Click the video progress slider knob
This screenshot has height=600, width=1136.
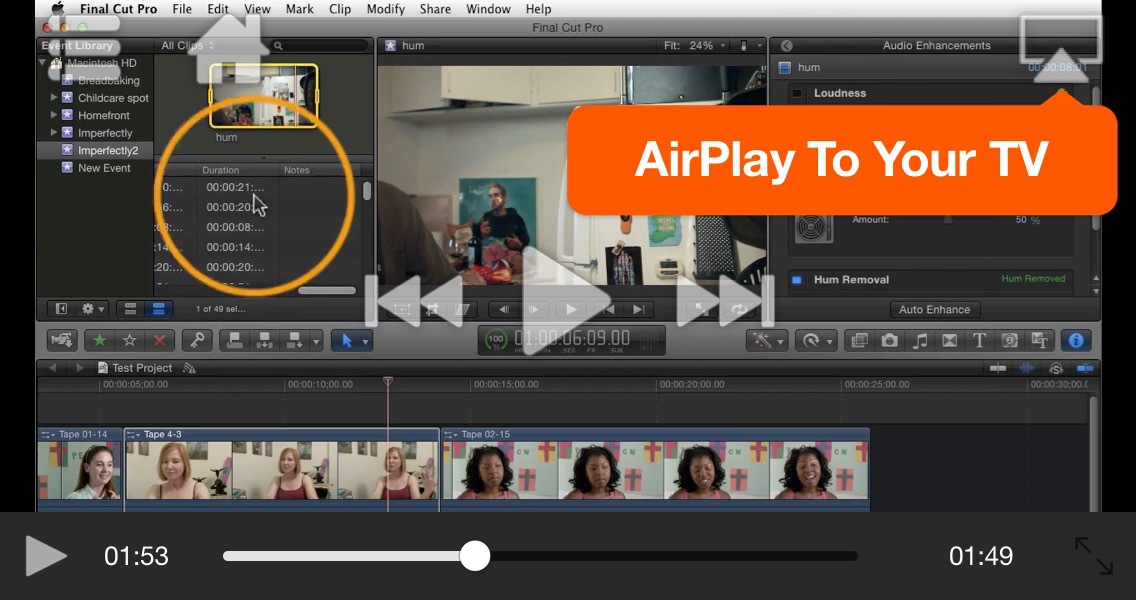click(x=475, y=556)
